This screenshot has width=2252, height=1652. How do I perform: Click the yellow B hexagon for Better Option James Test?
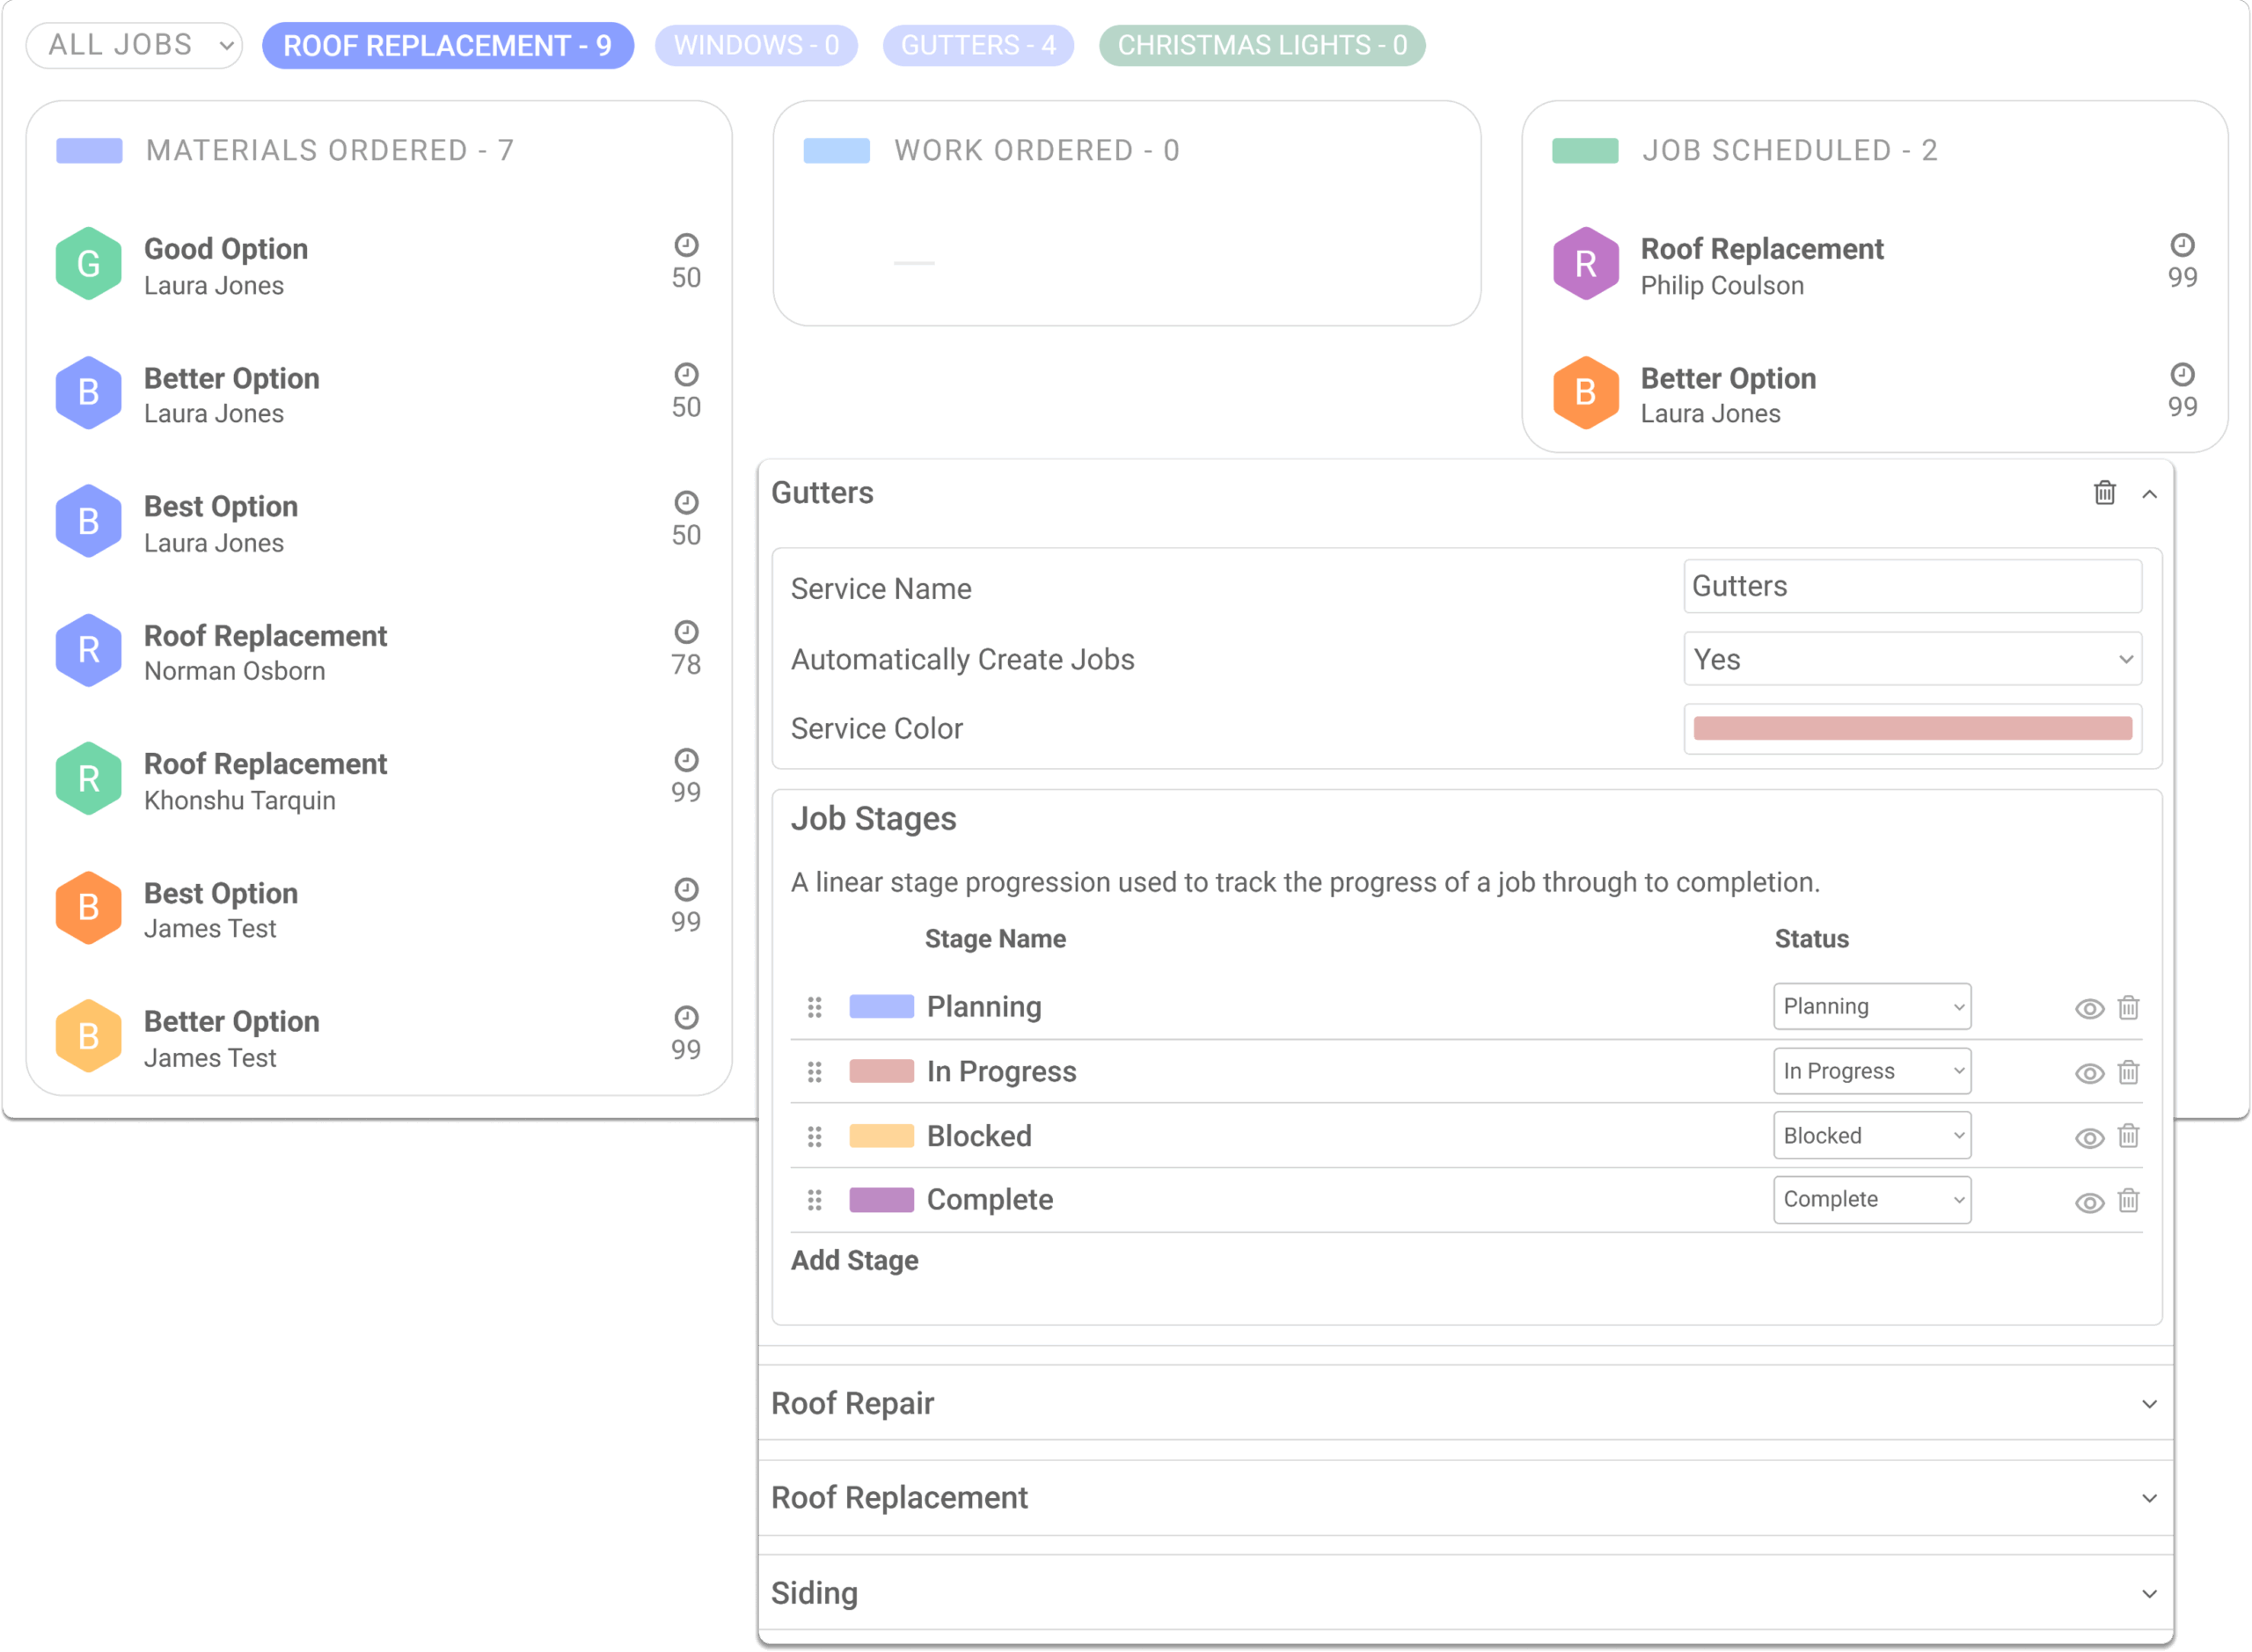(x=89, y=1036)
